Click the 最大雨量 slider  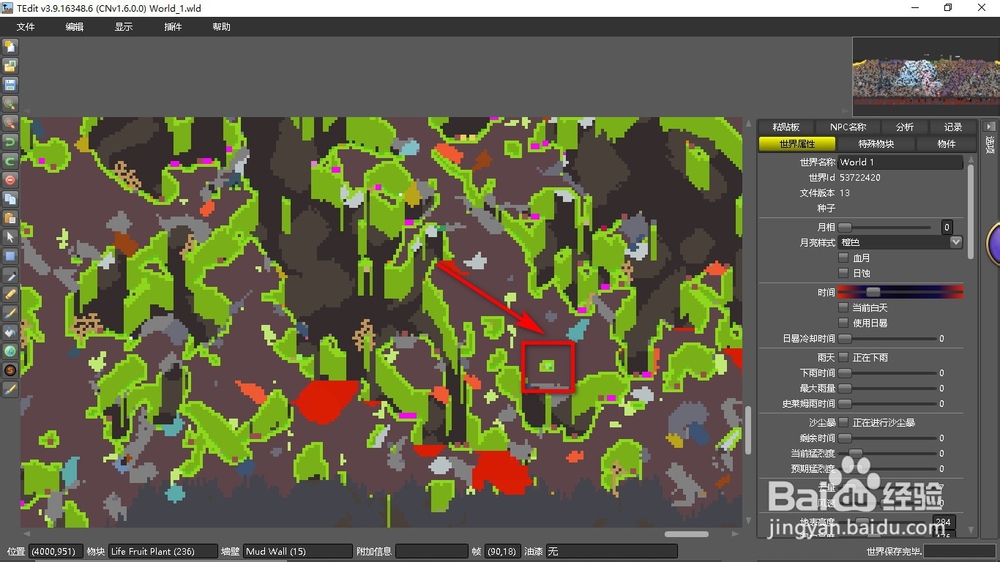pos(886,388)
